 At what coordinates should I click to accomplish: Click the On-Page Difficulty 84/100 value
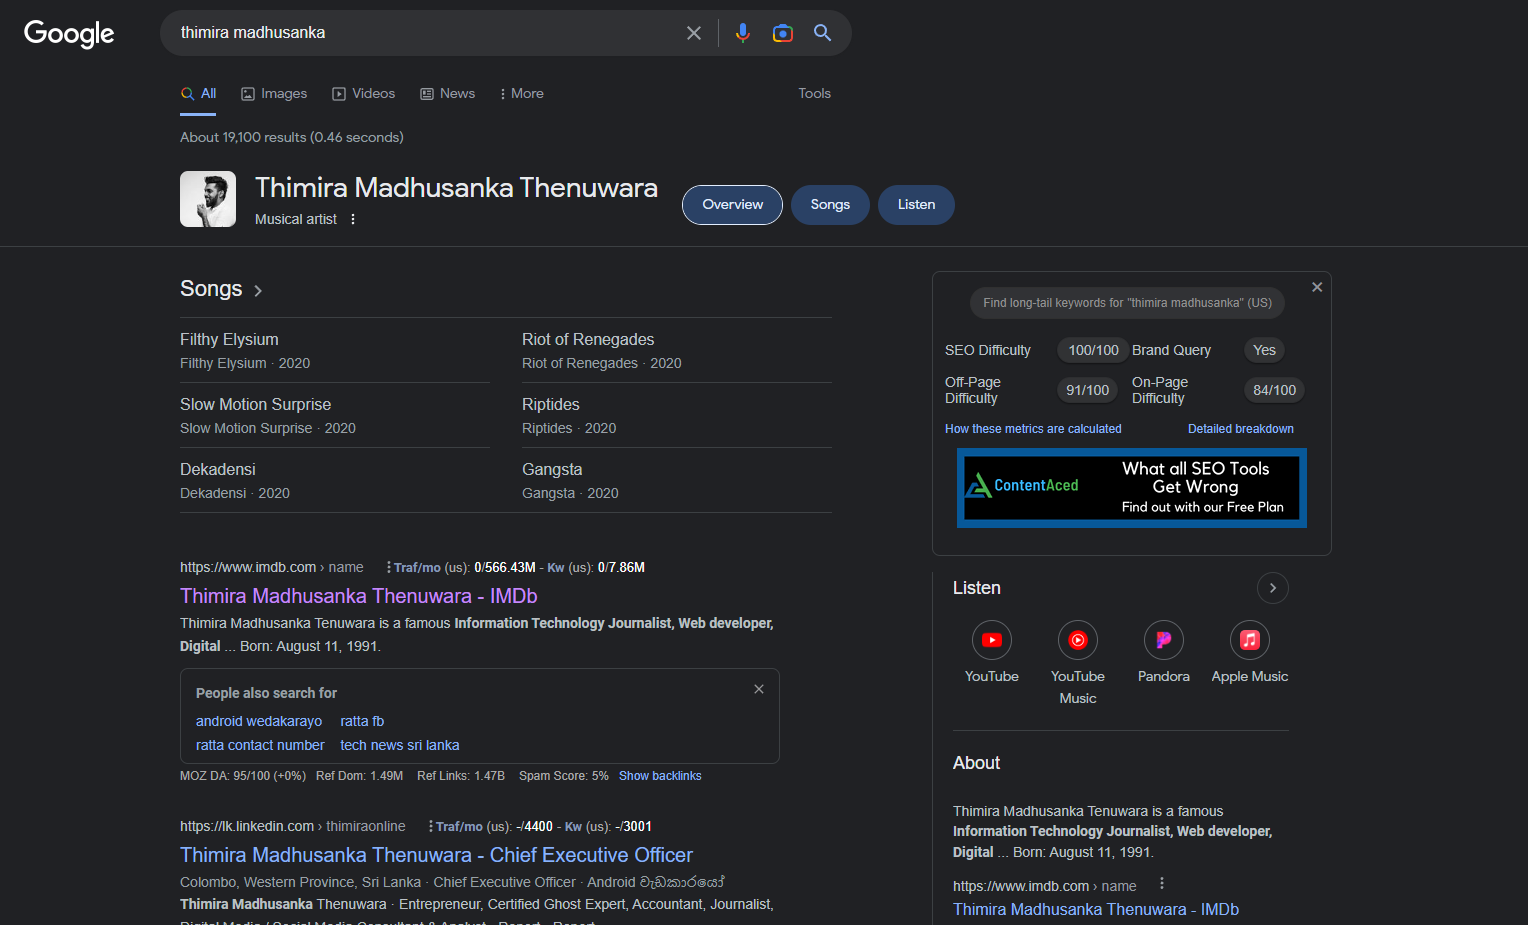point(1274,390)
